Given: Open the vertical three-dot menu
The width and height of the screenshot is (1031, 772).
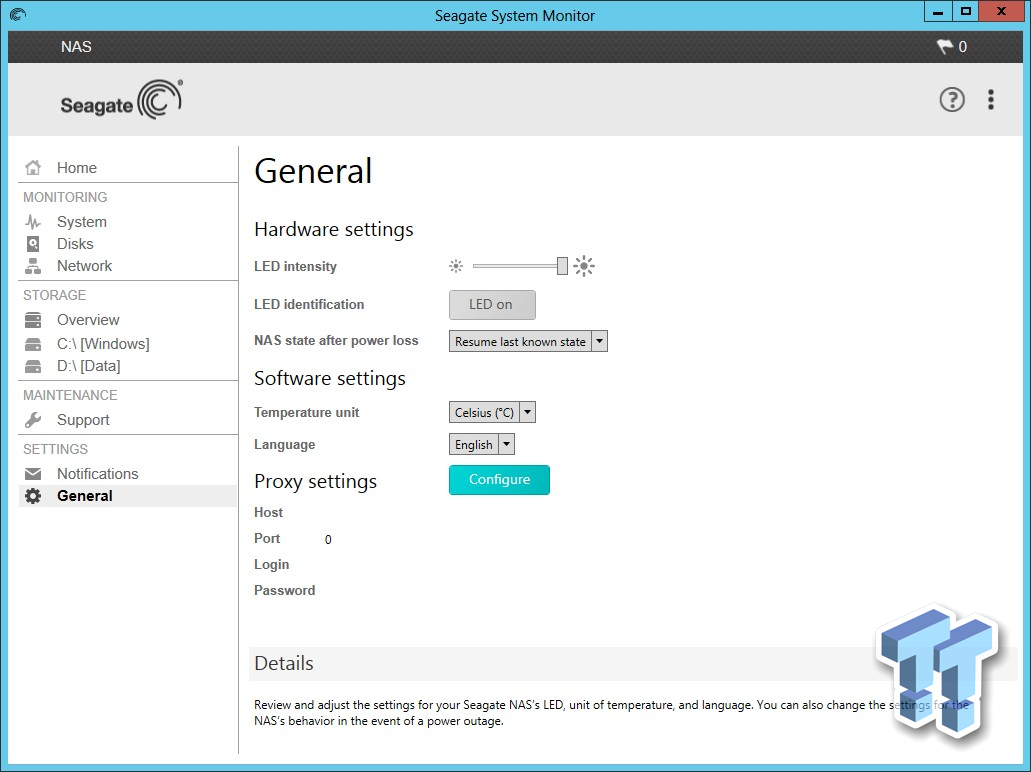Looking at the screenshot, I should pos(991,99).
